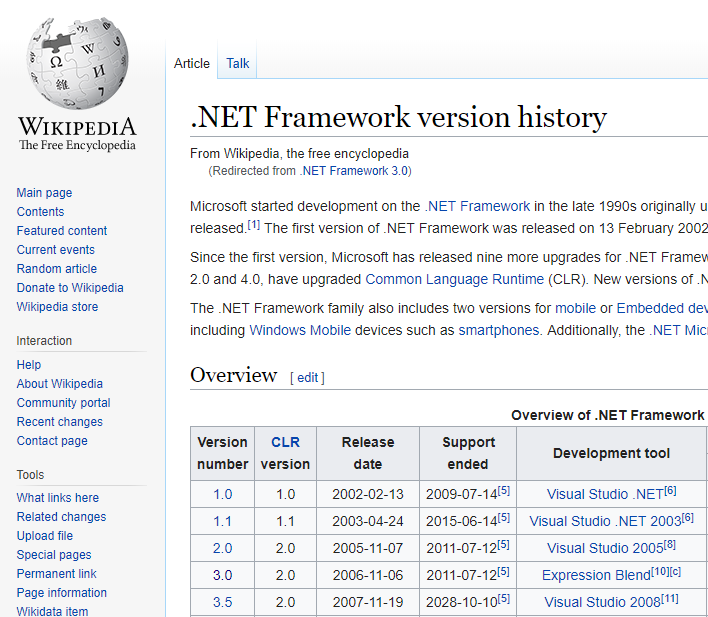The width and height of the screenshot is (708, 617).
Task: Click the Release date column header
Action: click(368, 453)
